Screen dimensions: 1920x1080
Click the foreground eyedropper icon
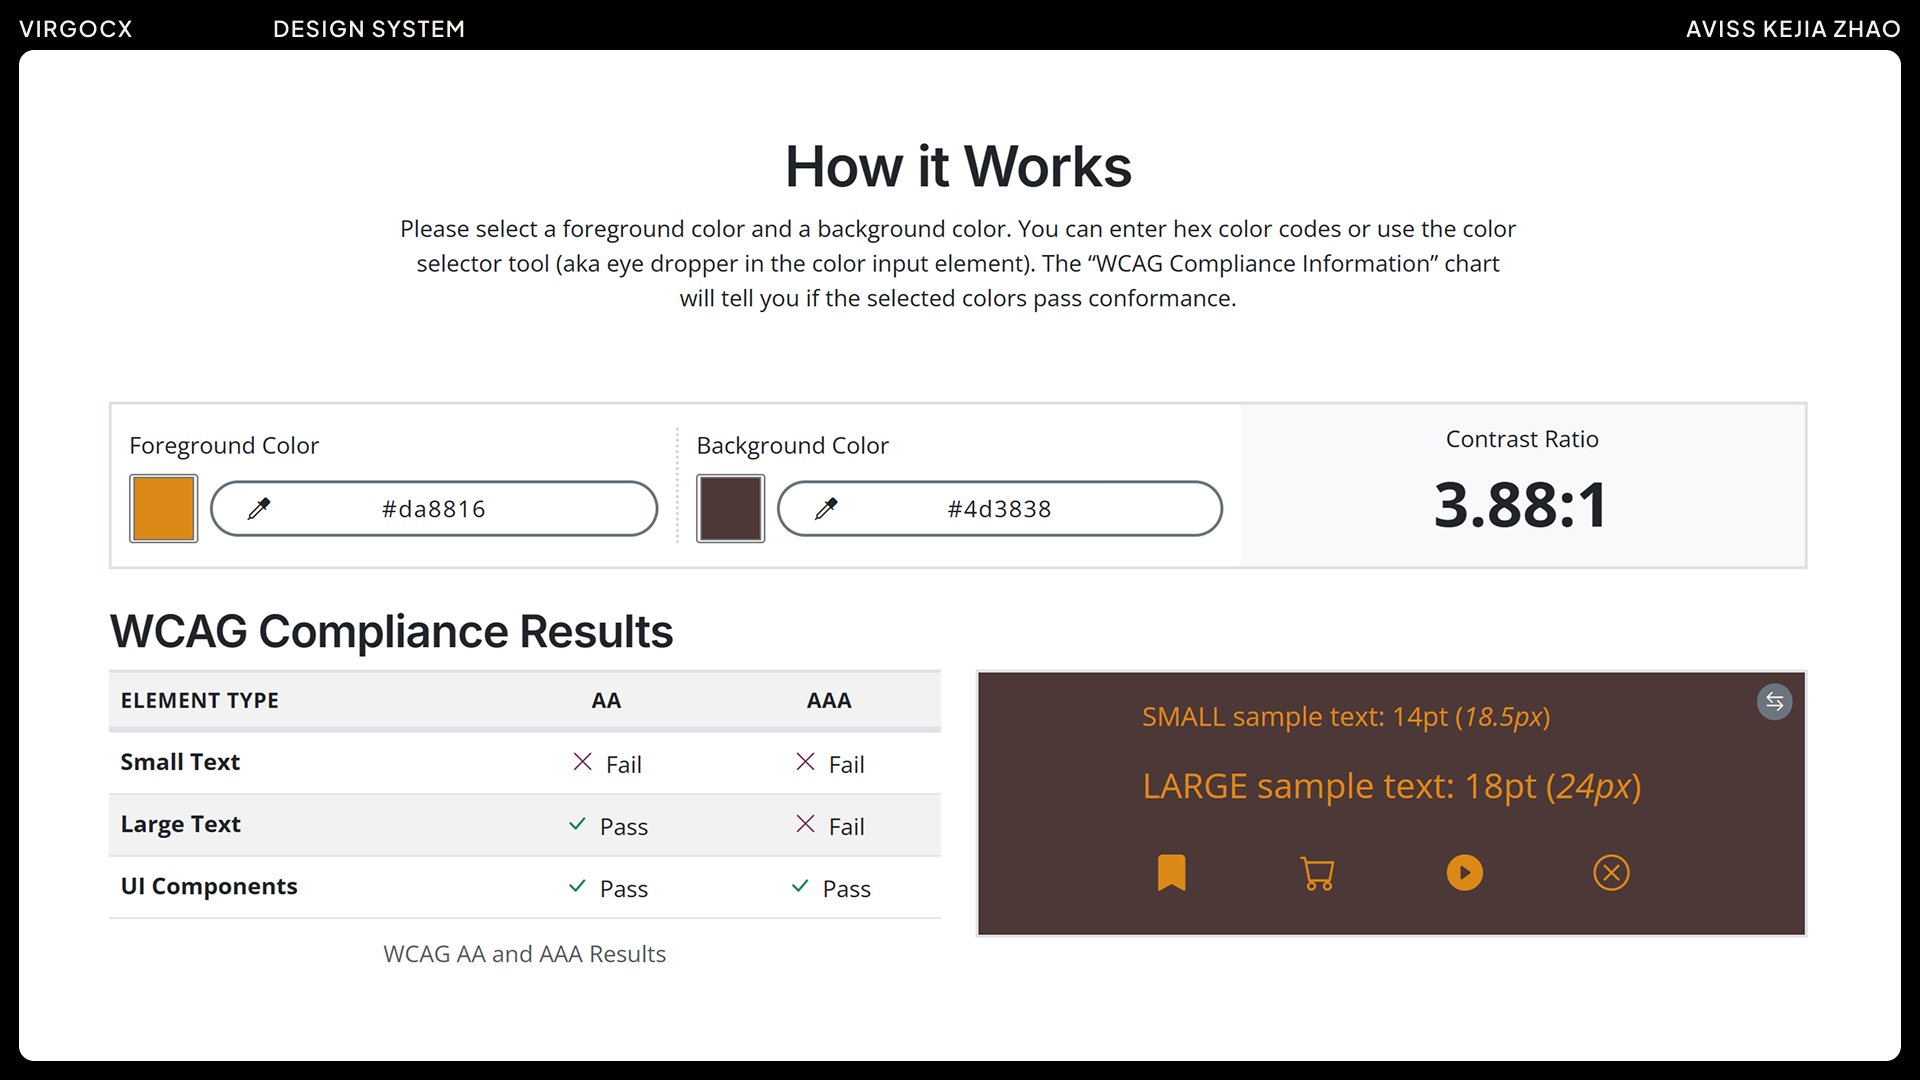[259, 509]
